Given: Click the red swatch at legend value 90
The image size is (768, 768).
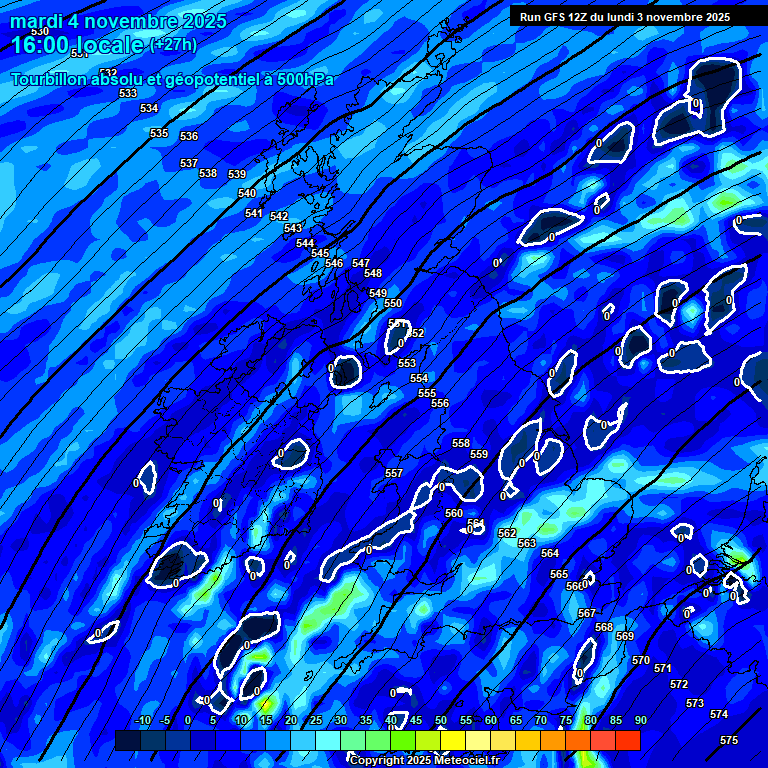Looking at the screenshot, I should pyautogui.click(x=628, y=741).
